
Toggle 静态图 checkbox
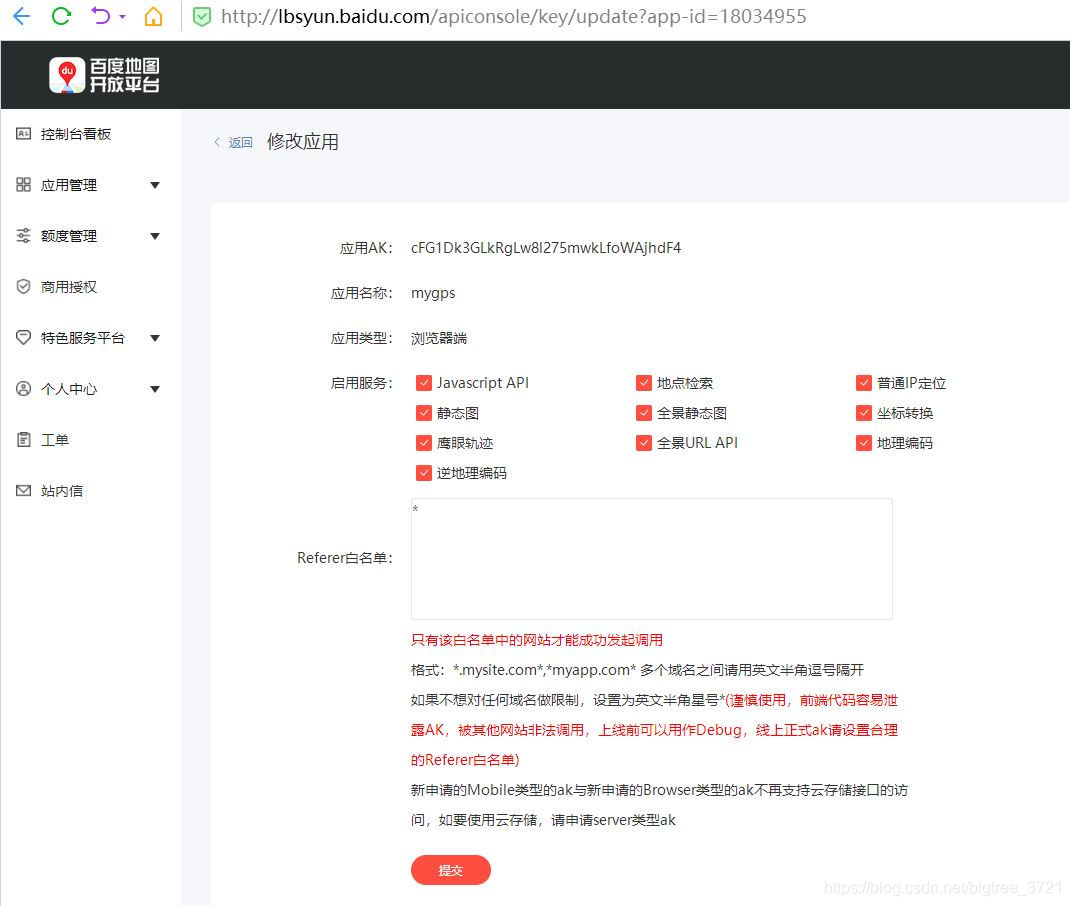pyautogui.click(x=424, y=413)
